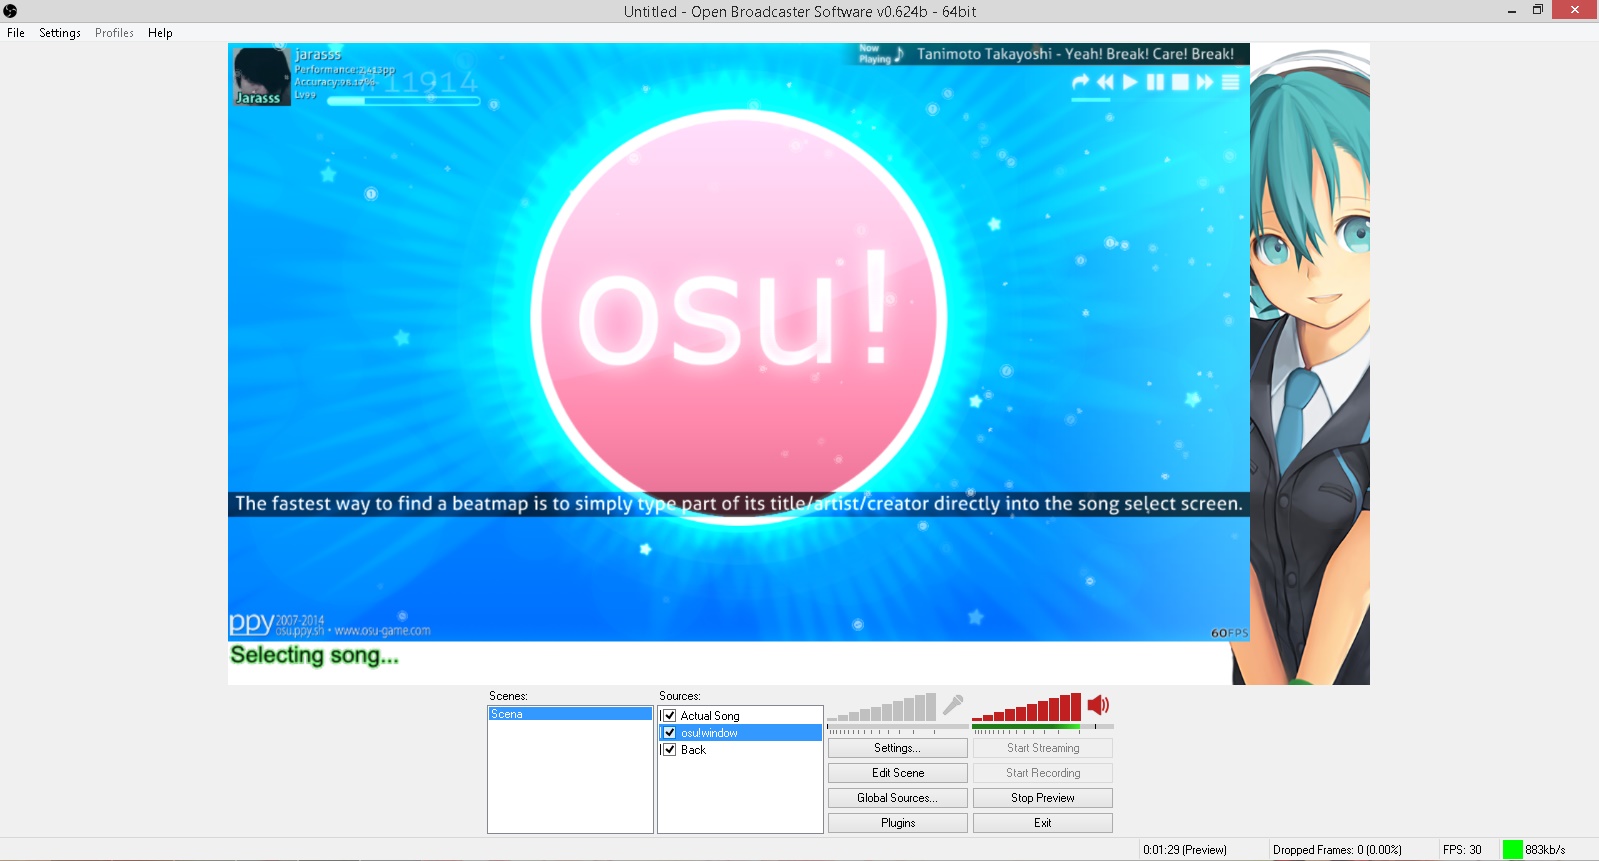Click the green bitrate status indicator
1599x861 pixels.
1512,850
